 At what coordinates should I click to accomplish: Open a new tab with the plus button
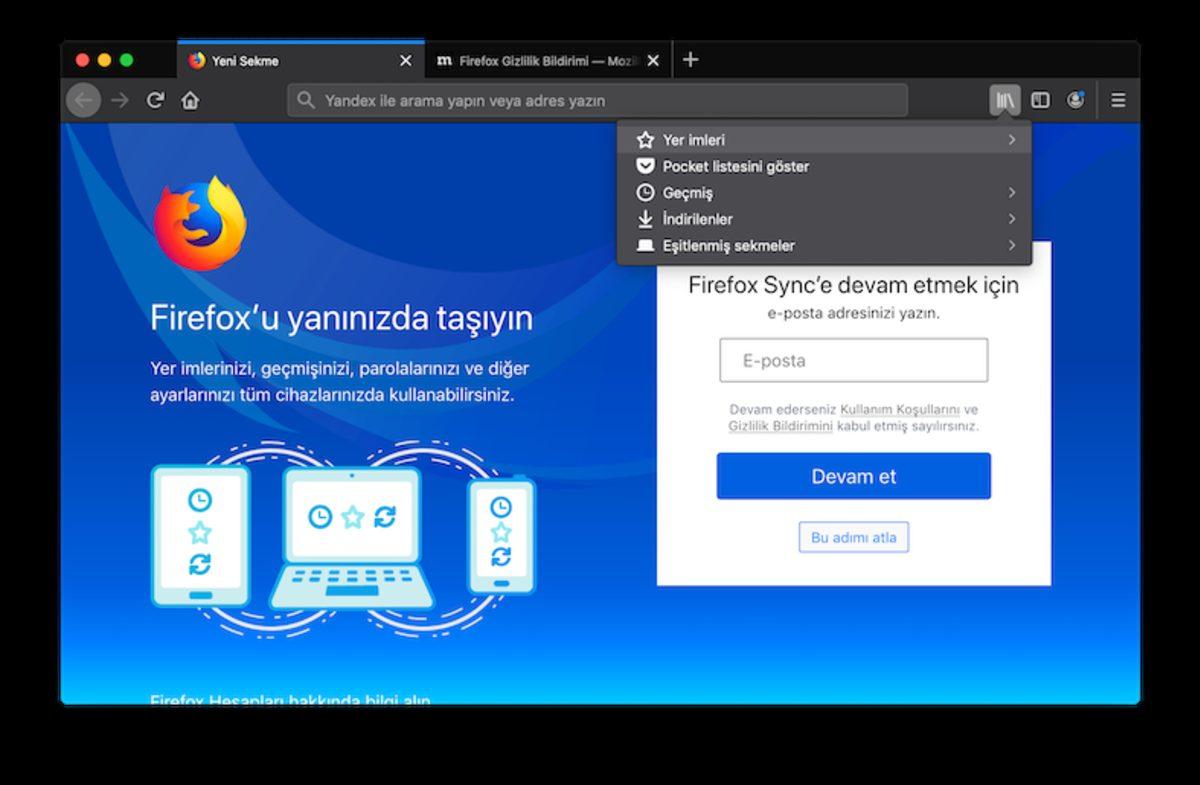[690, 60]
